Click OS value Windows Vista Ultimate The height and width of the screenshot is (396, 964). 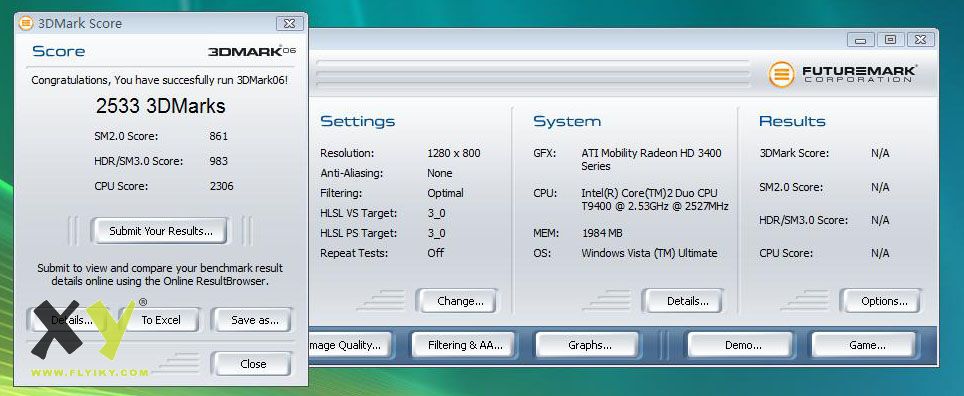click(649, 253)
